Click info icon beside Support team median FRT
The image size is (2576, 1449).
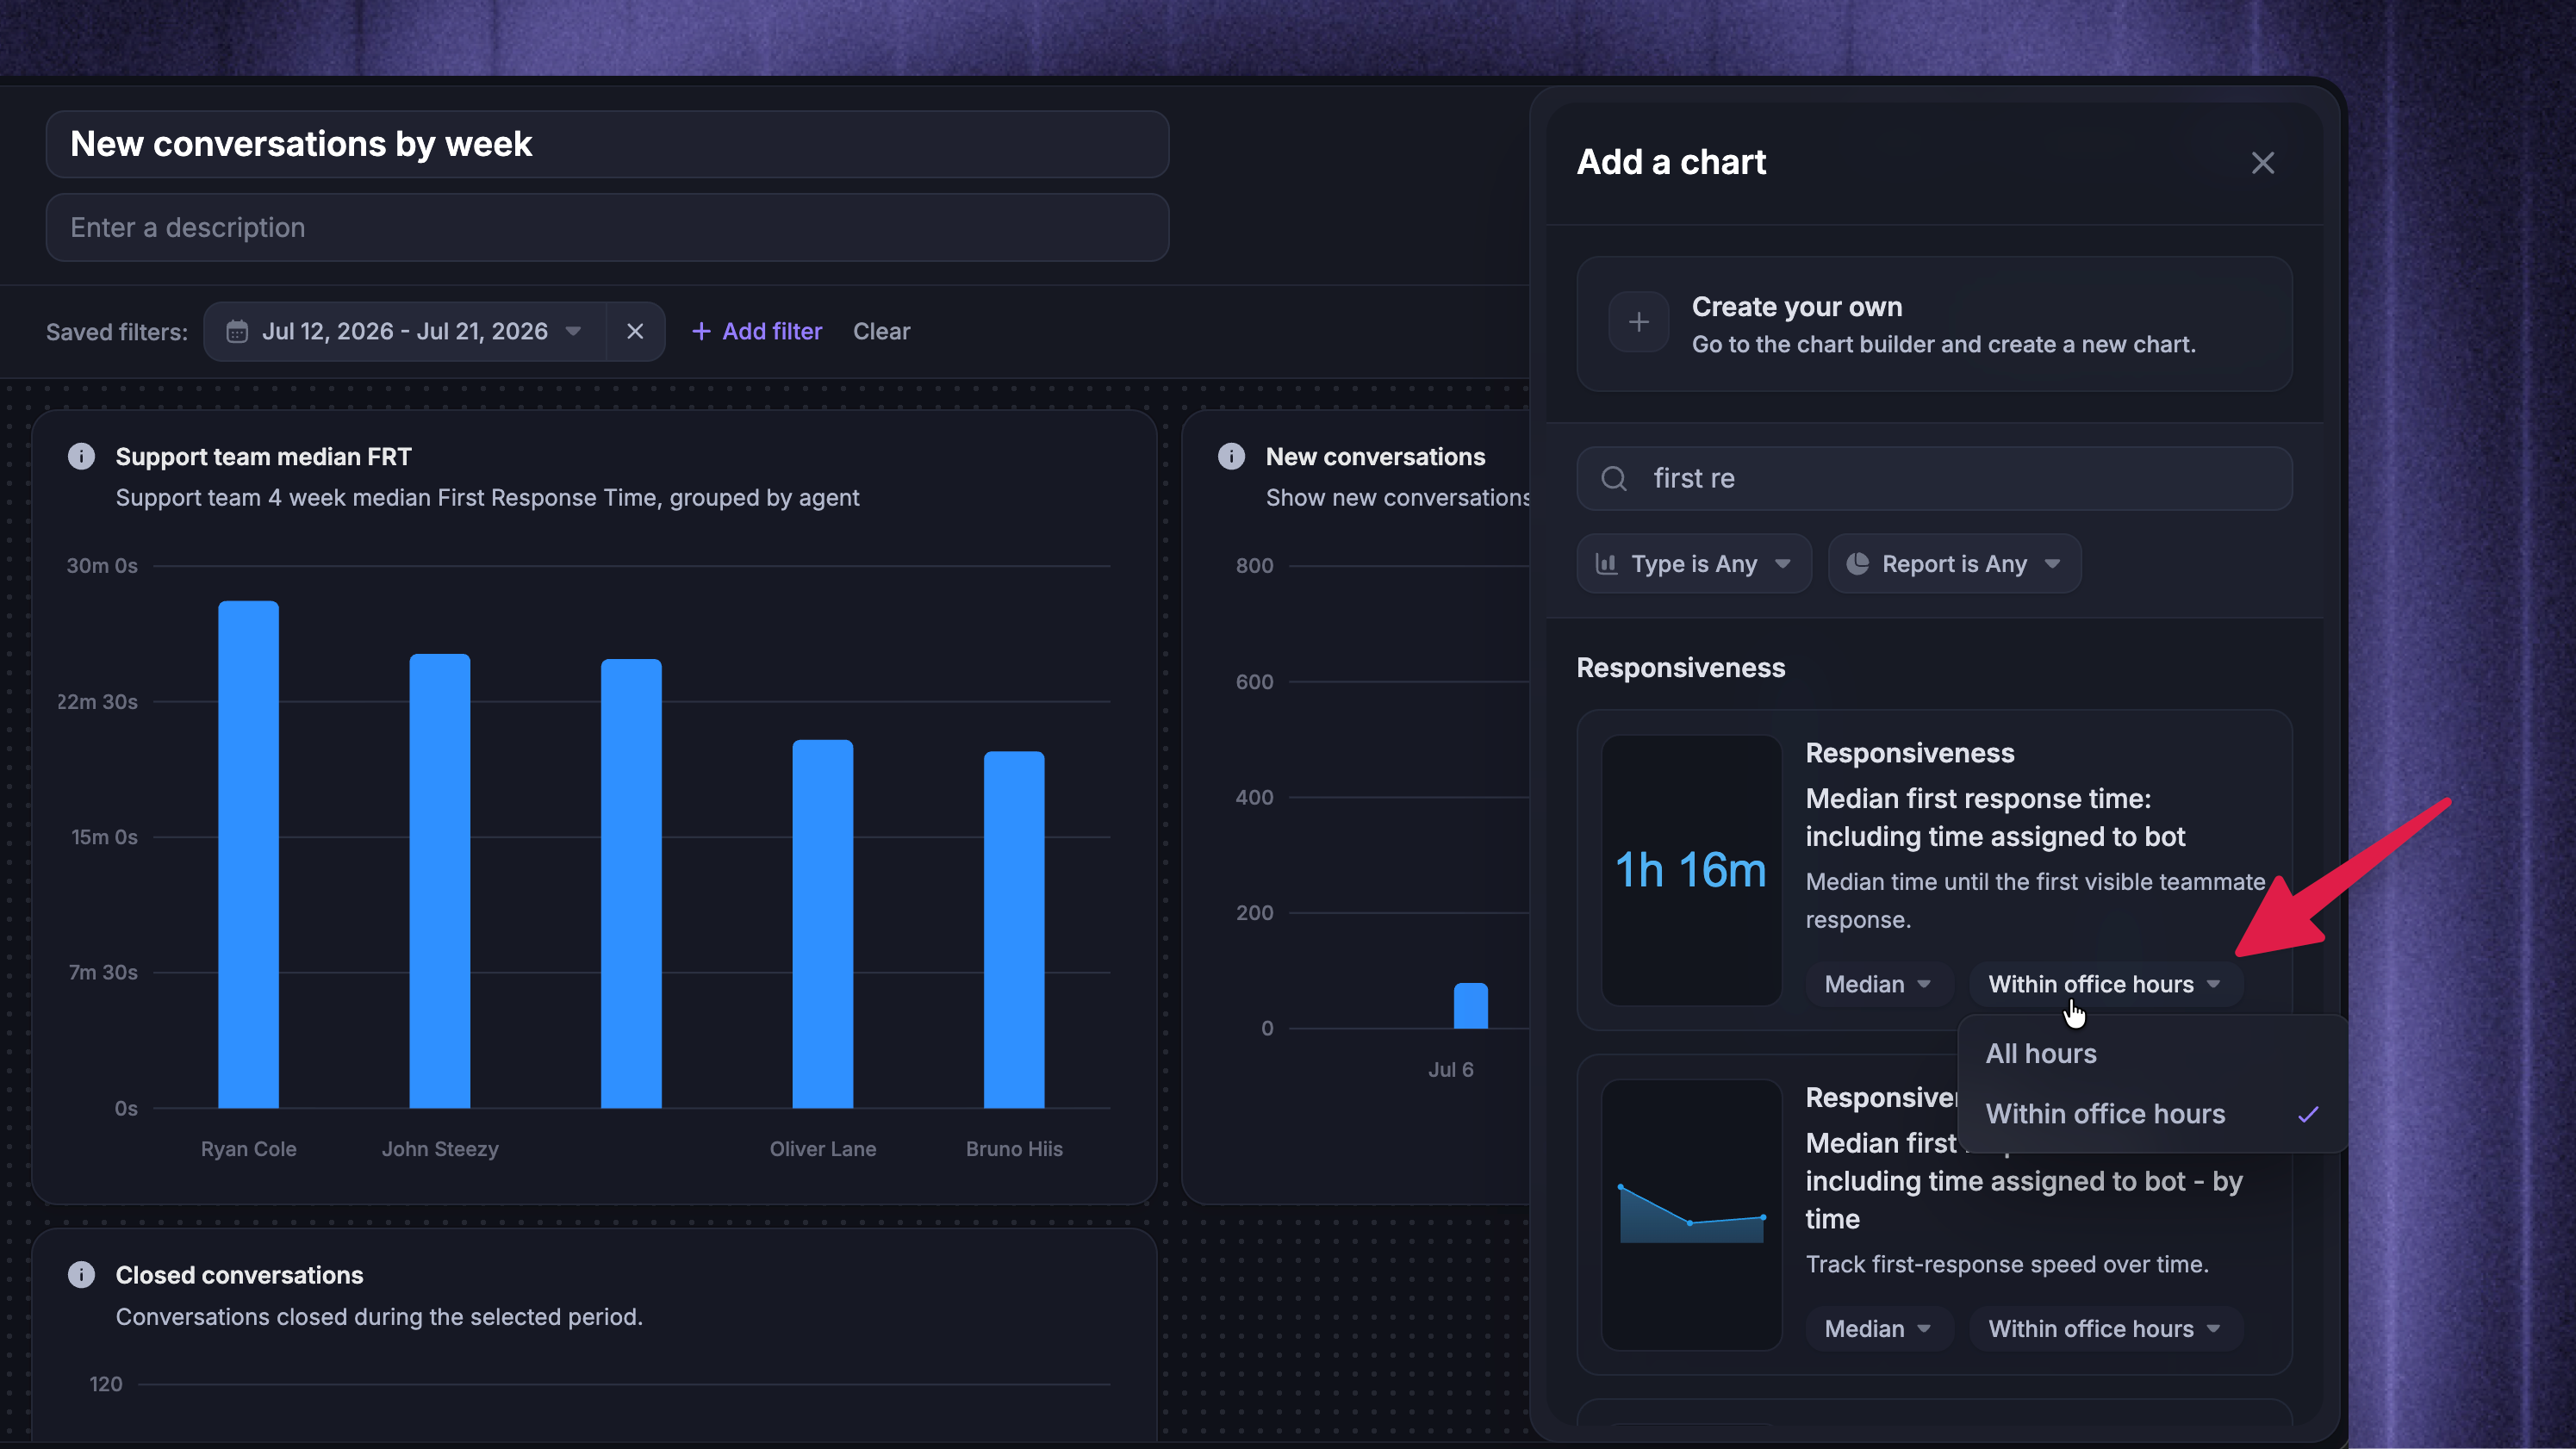(x=81, y=456)
